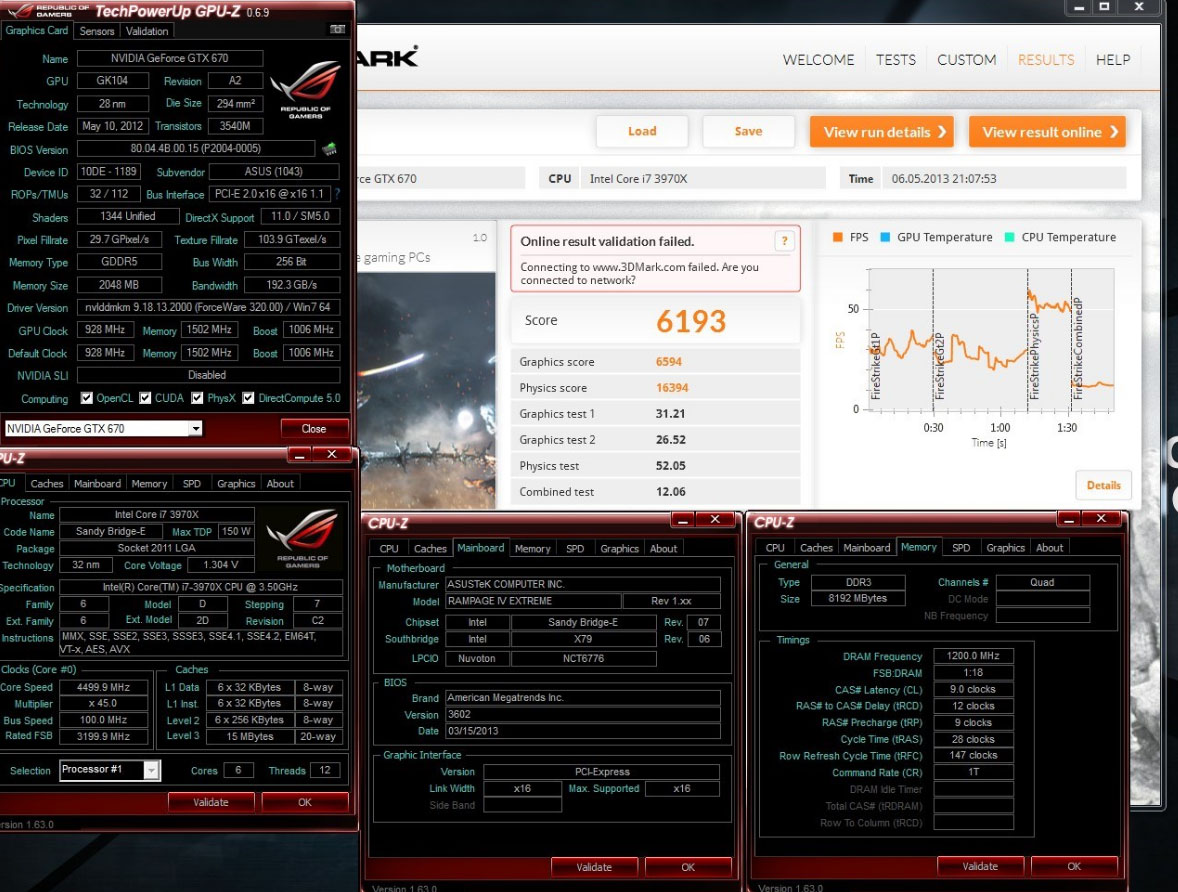This screenshot has height=892, width=1178.
Task: Click the Core Speed value 4499.9 MHz
Action: pyautogui.click(x=104, y=687)
